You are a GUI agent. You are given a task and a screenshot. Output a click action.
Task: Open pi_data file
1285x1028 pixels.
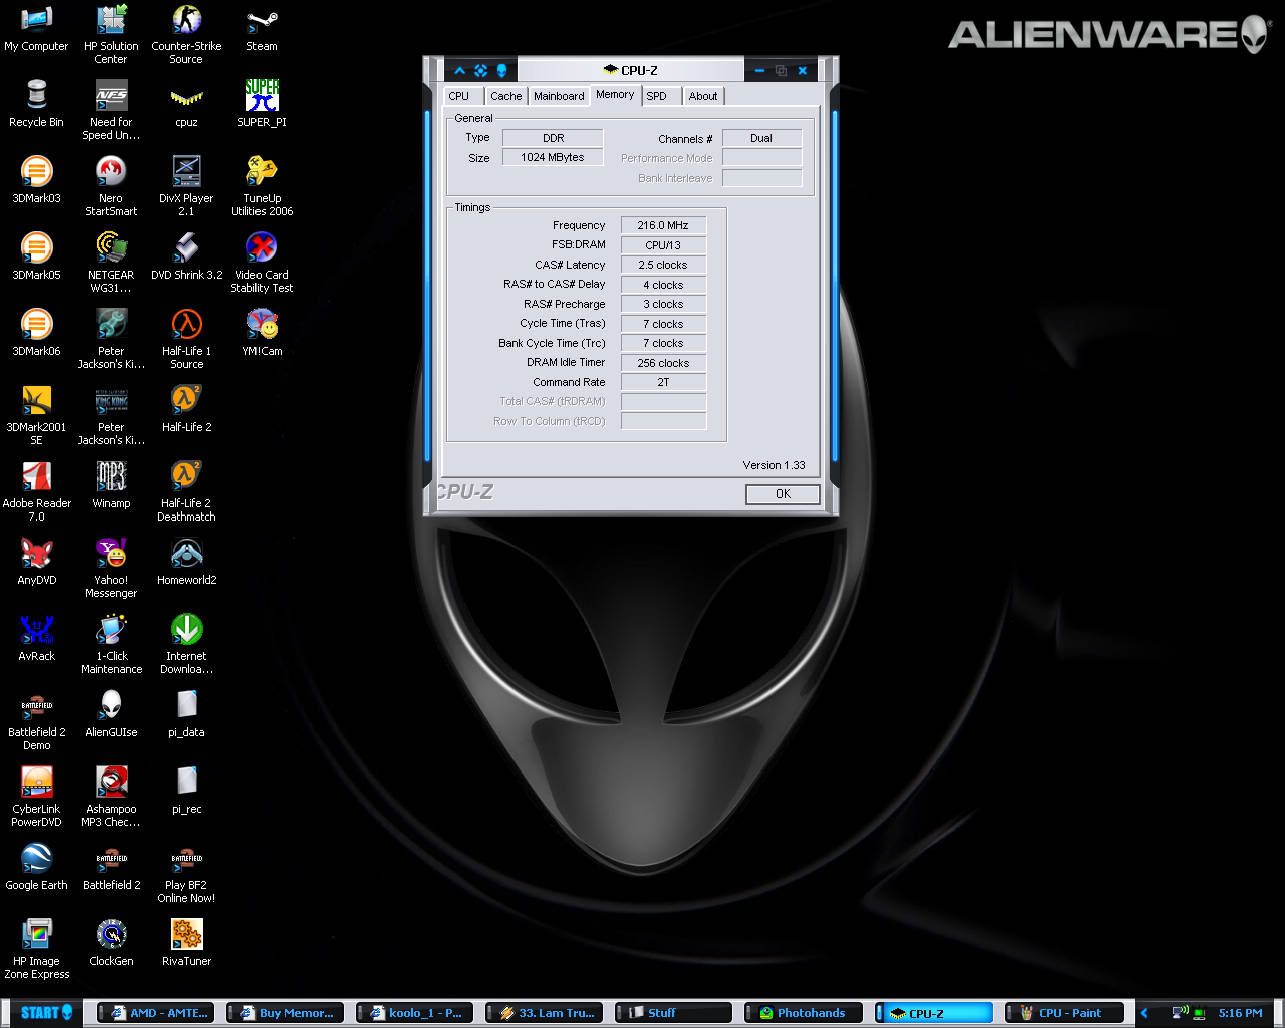tap(186, 715)
